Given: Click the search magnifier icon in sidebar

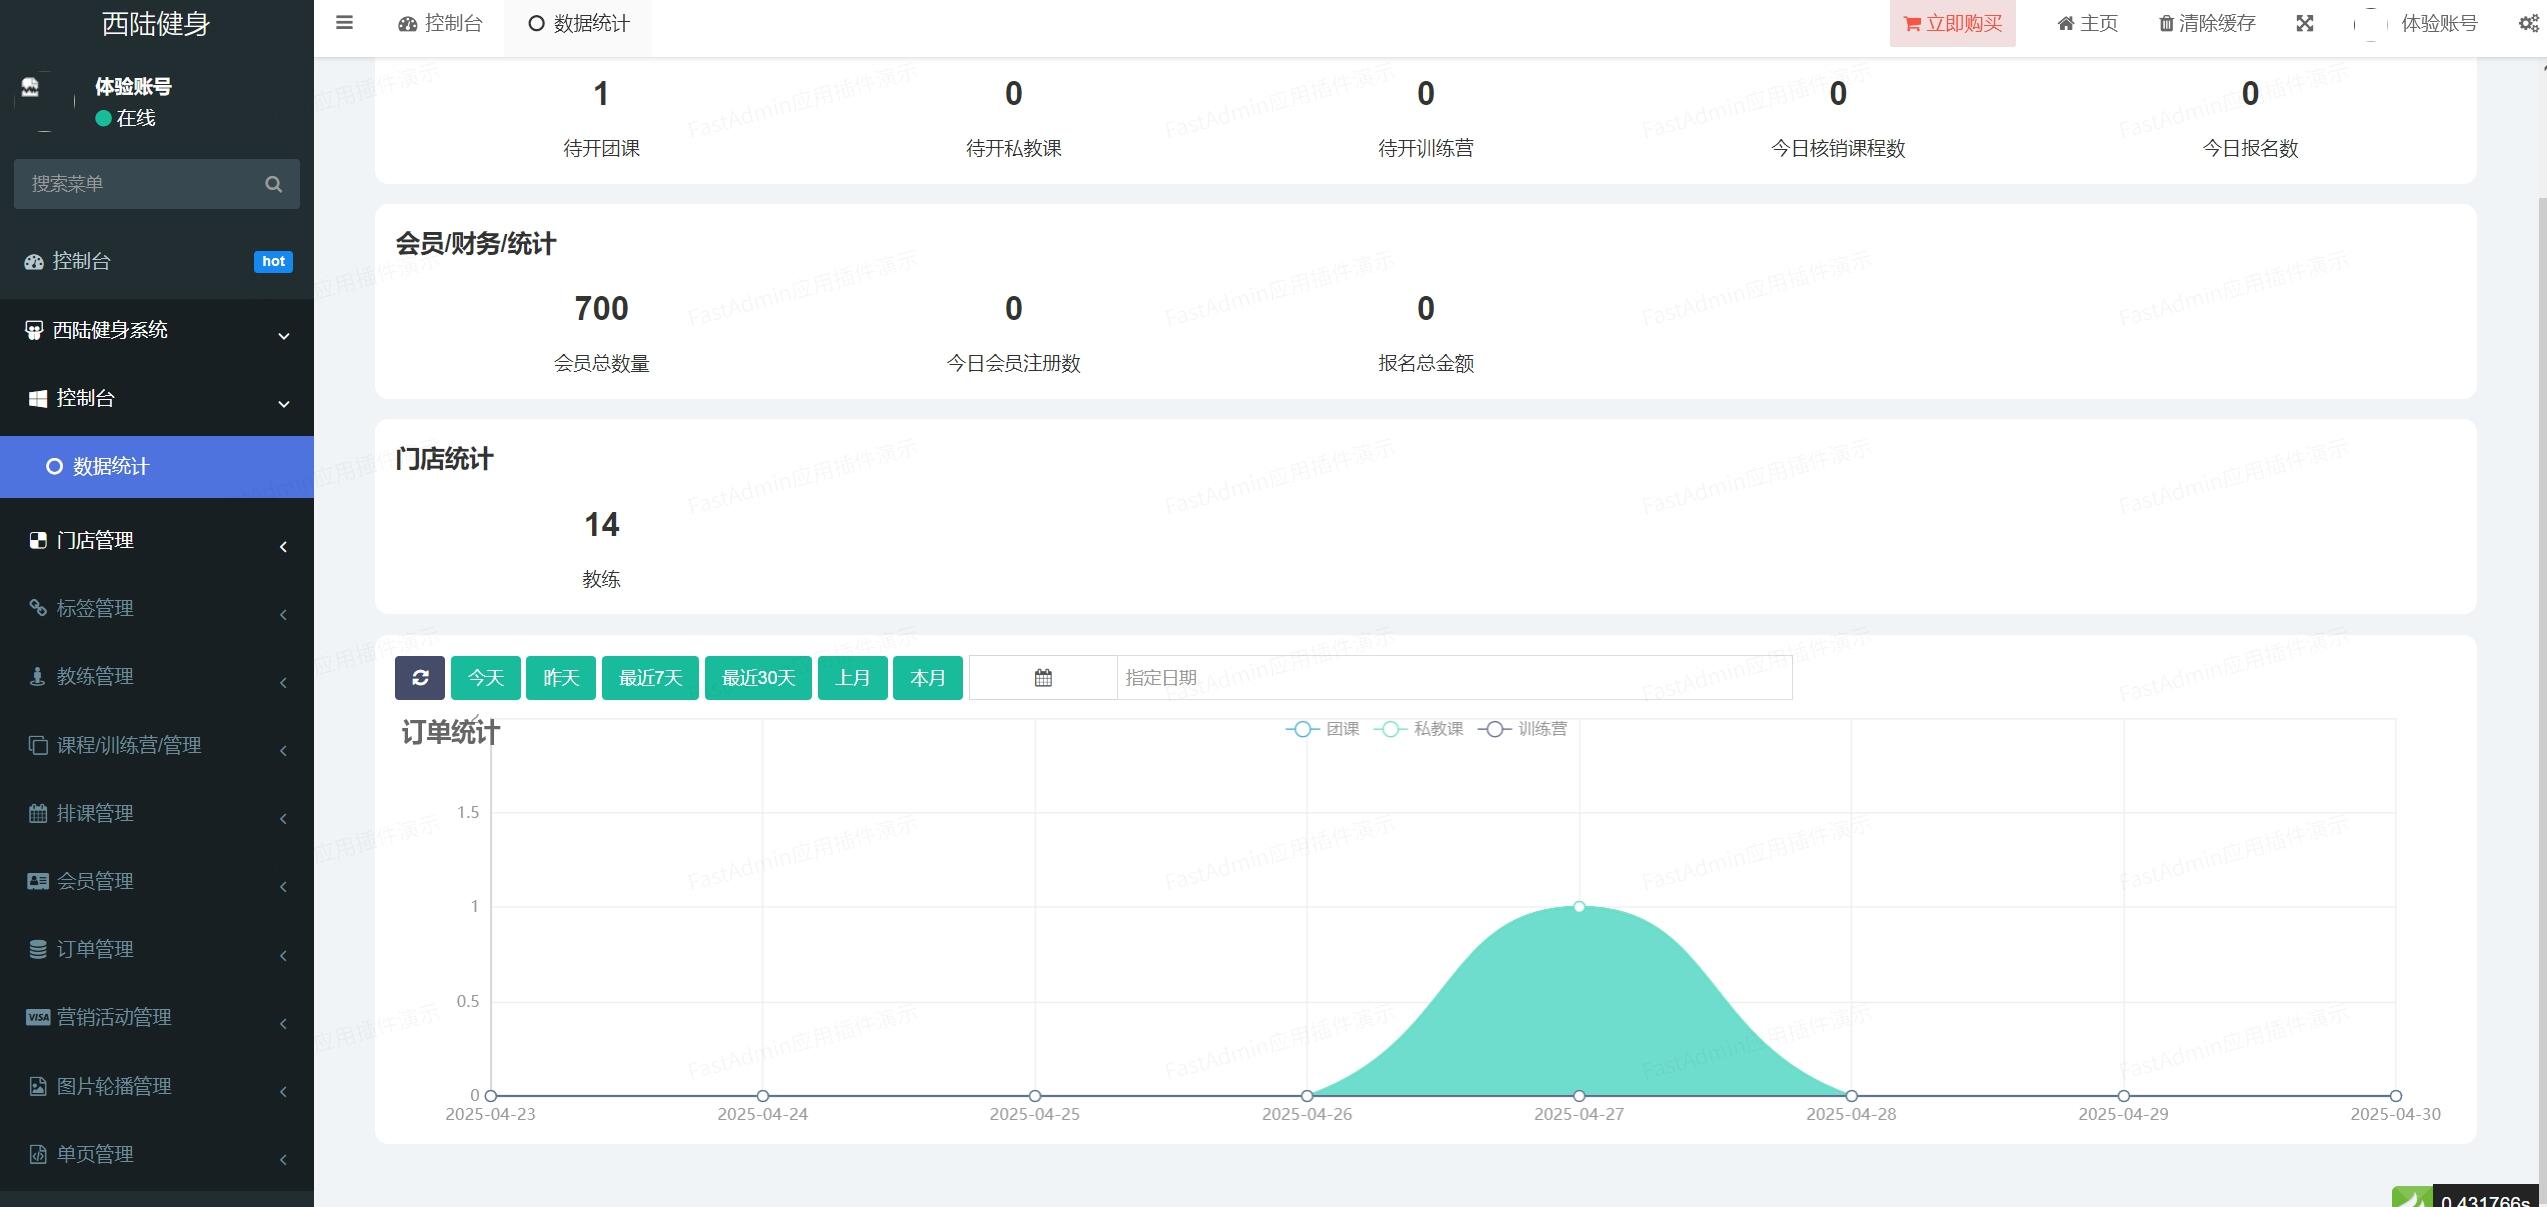Looking at the screenshot, I should click(273, 184).
